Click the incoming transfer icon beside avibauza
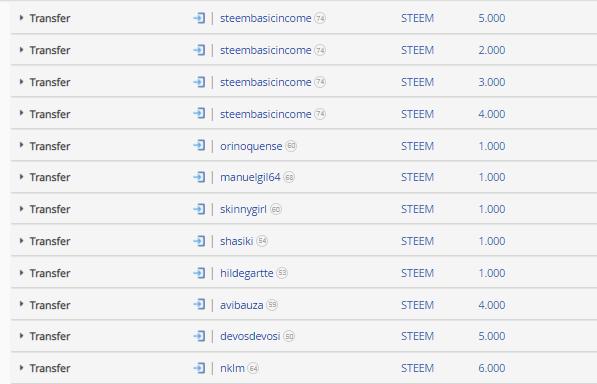The height and width of the screenshot is (384, 597). coord(199,304)
